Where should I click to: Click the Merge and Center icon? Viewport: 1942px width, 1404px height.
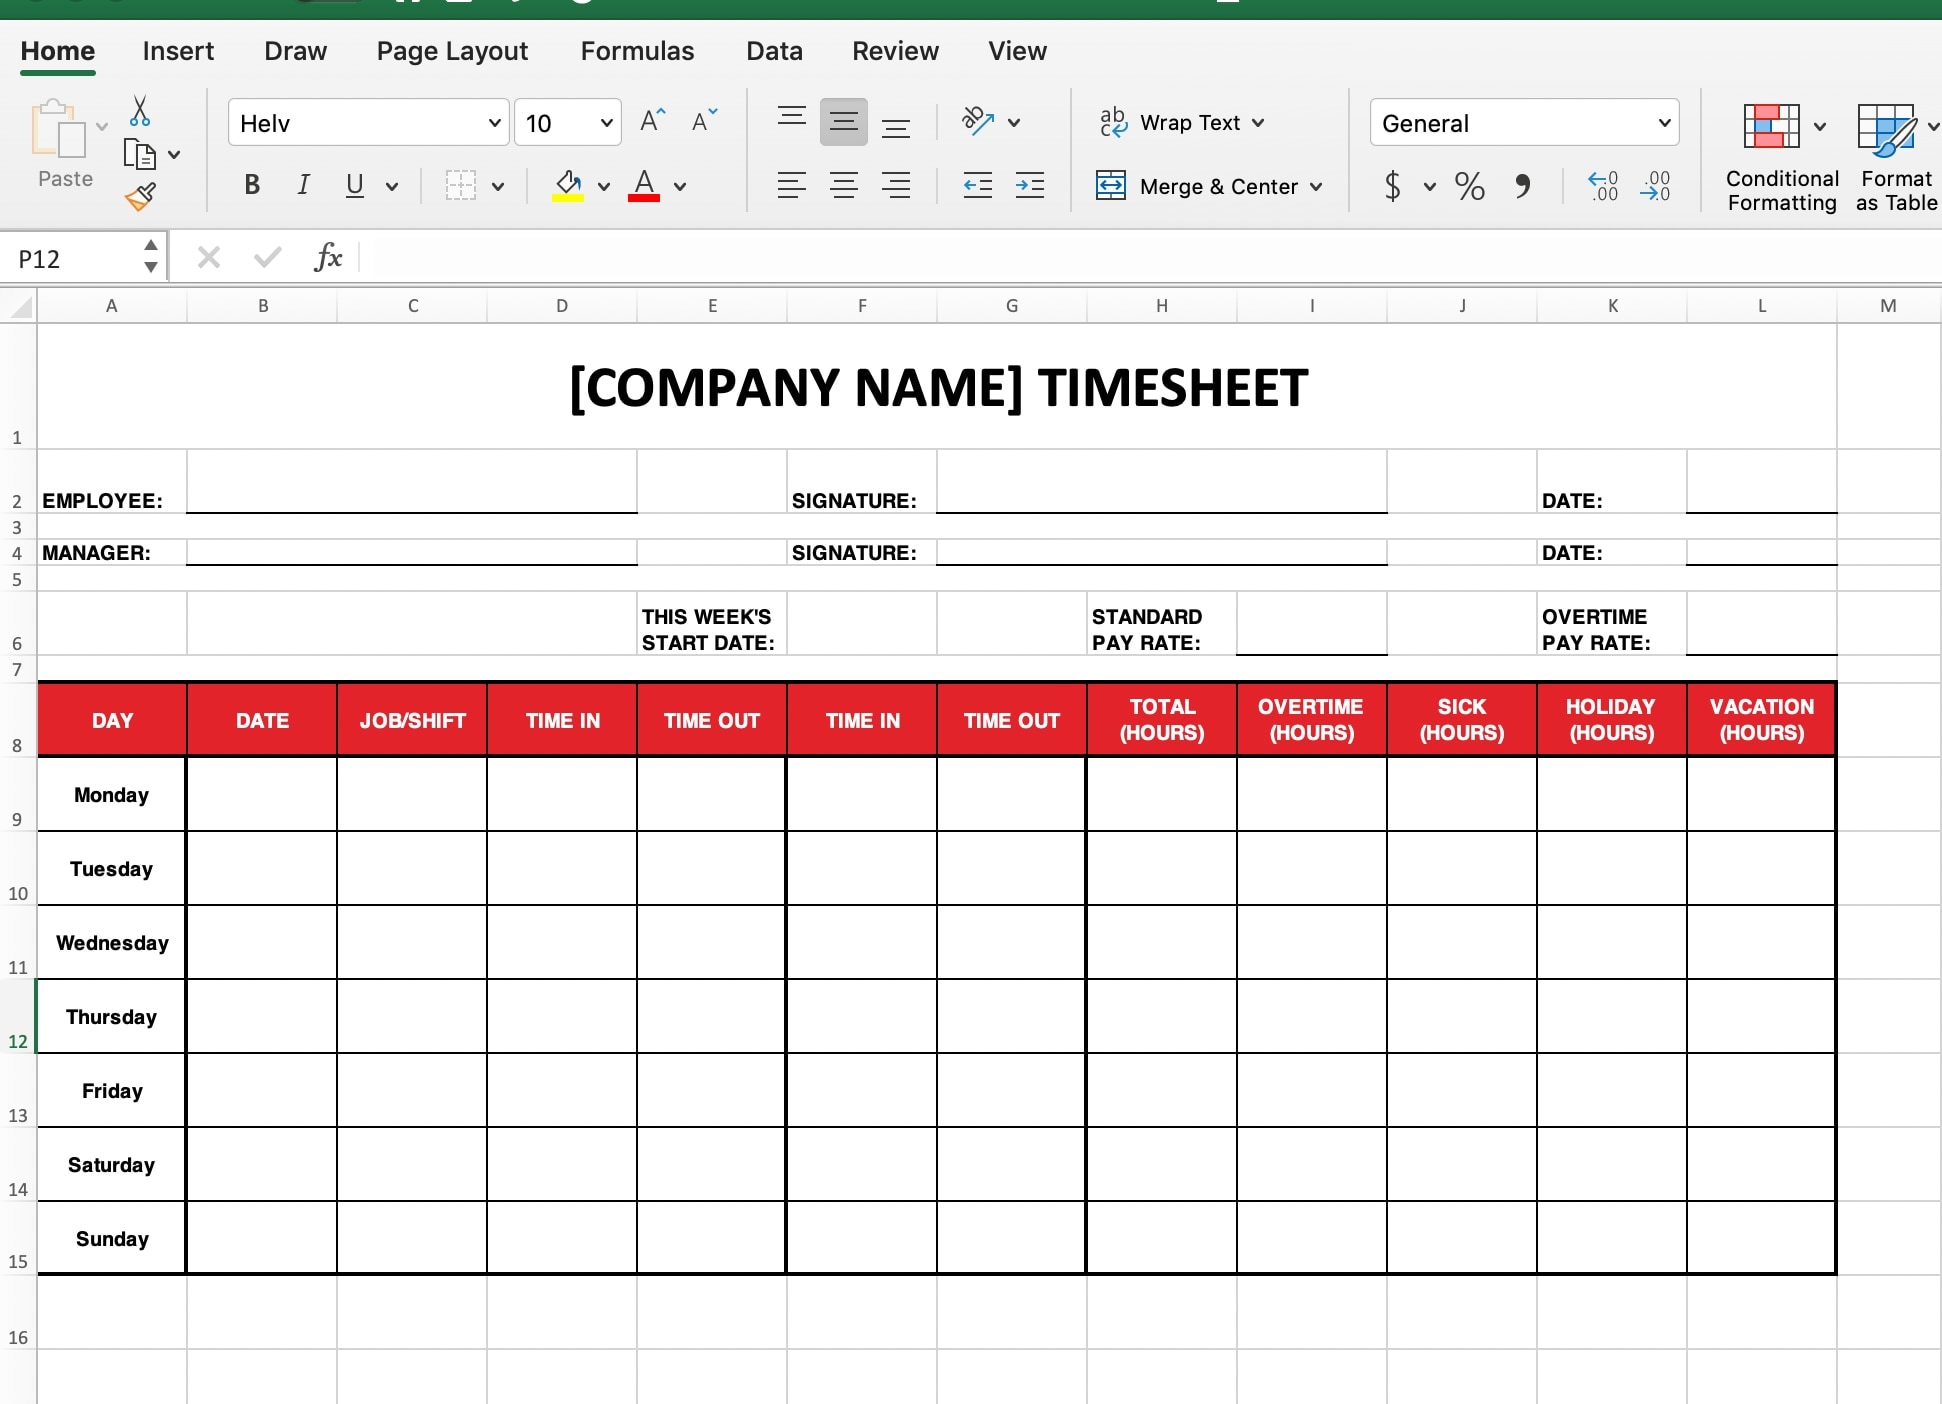(1113, 184)
